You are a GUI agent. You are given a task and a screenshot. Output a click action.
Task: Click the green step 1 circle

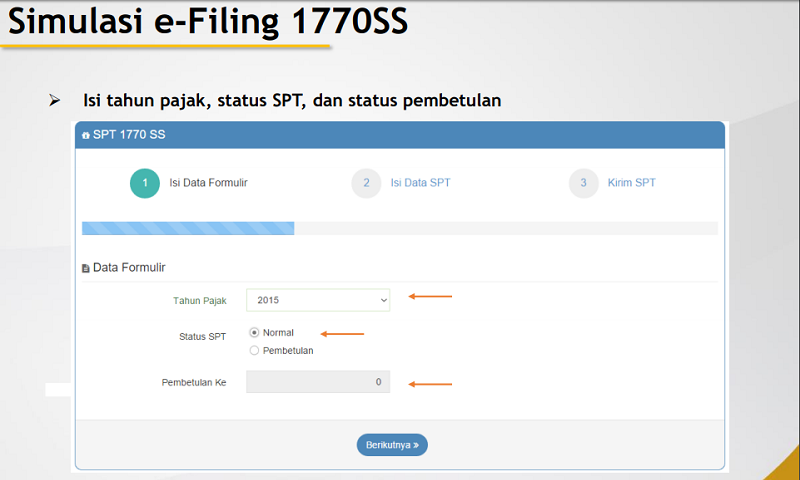tap(145, 183)
